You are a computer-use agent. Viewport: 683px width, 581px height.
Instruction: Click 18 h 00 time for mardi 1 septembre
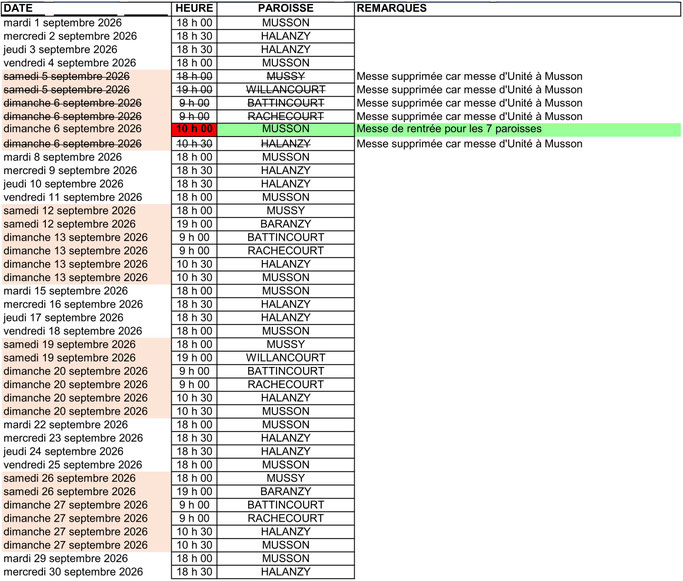click(x=194, y=23)
